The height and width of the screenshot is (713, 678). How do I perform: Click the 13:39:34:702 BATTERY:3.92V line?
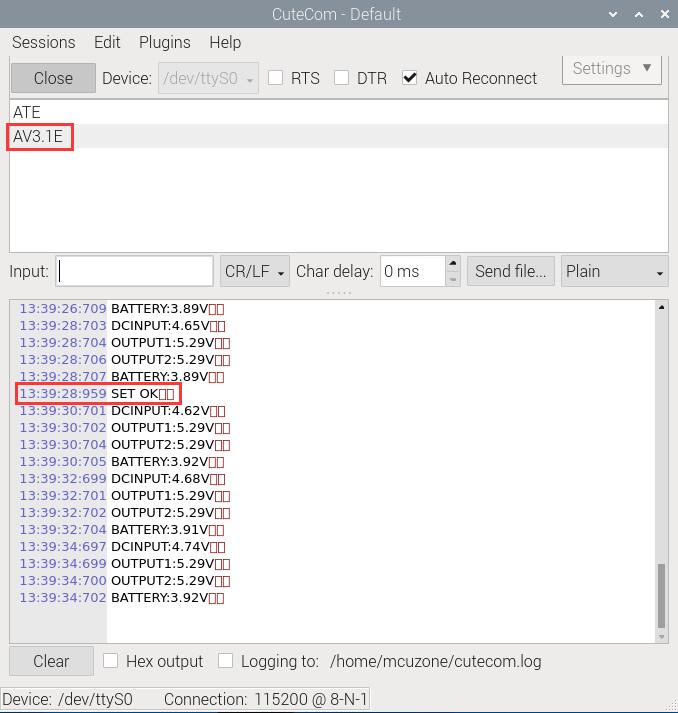pos(122,598)
